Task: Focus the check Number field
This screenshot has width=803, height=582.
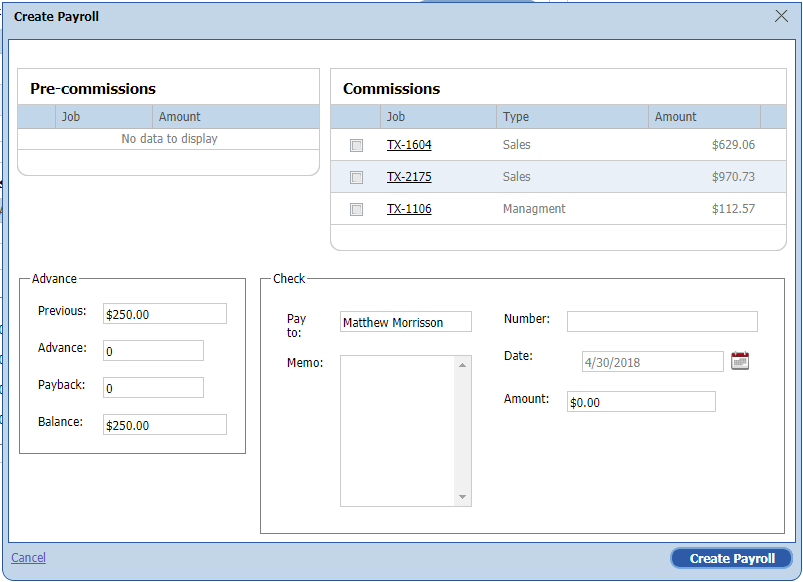Action: click(x=662, y=322)
